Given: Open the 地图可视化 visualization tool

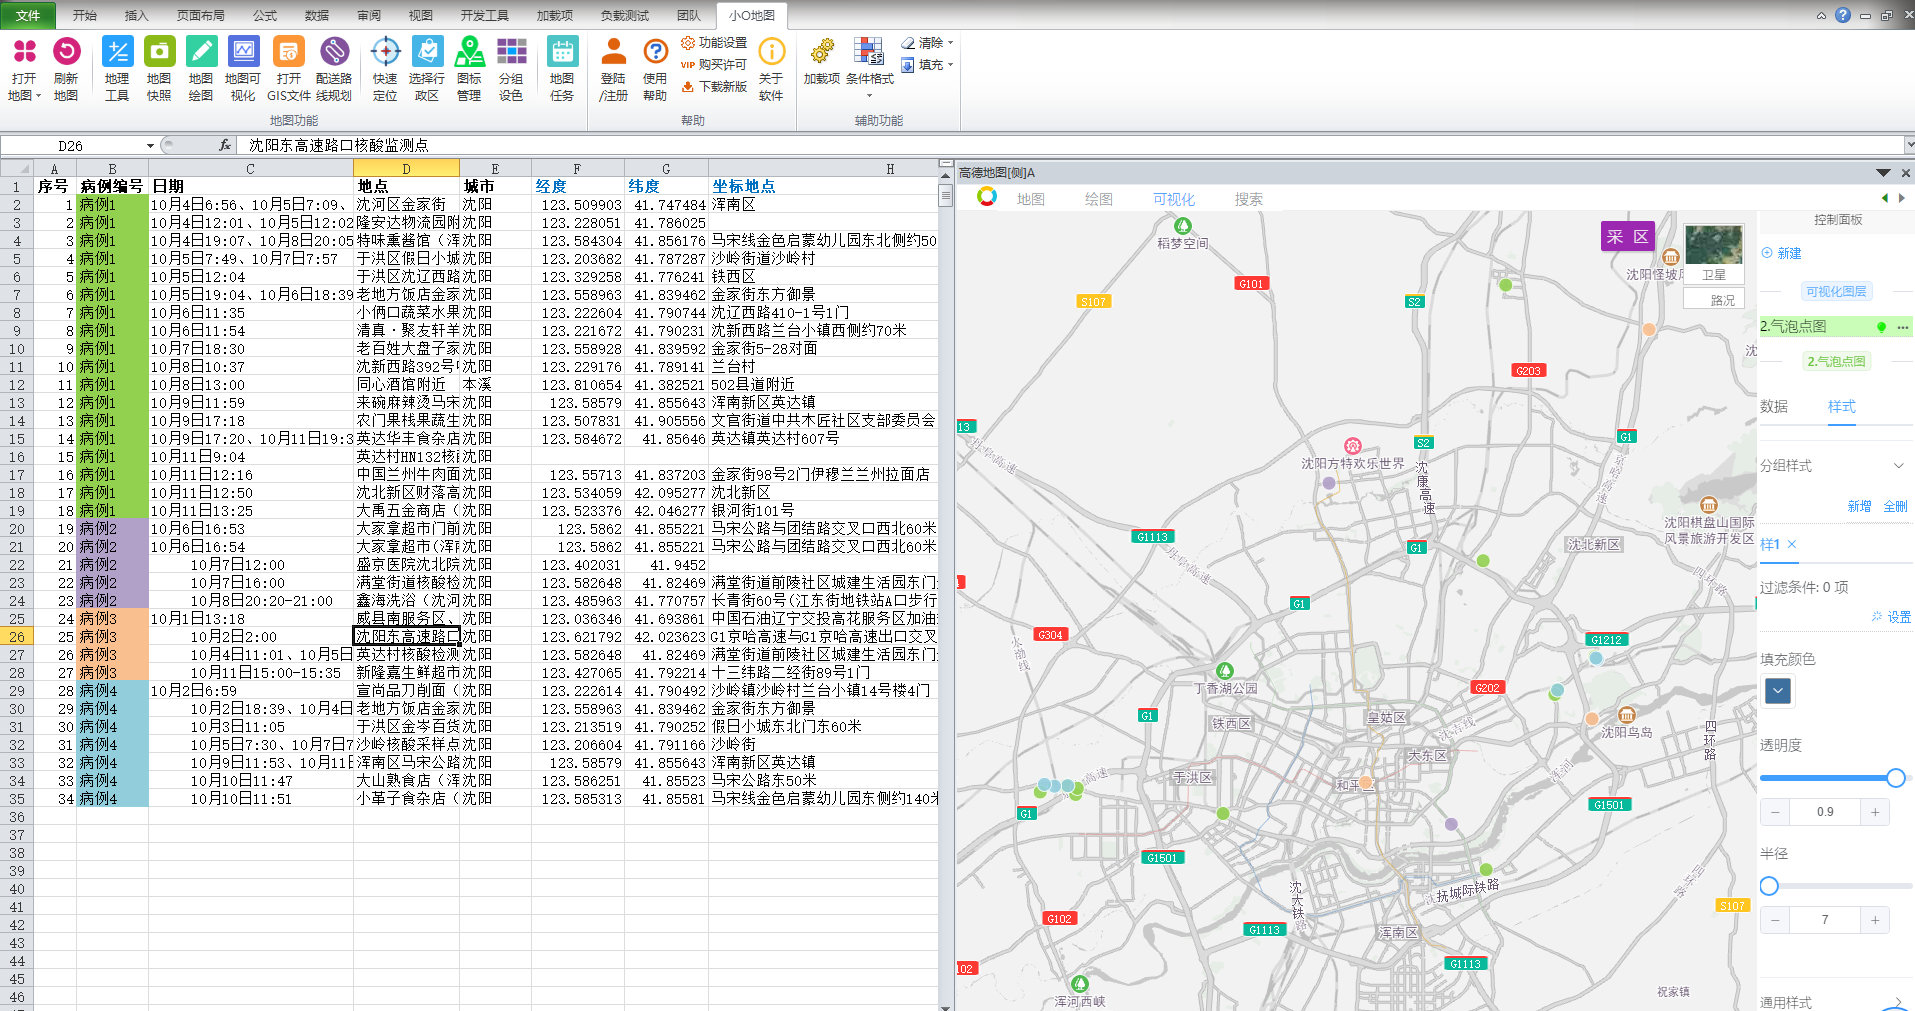Looking at the screenshot, I should (x=243, y=68).
